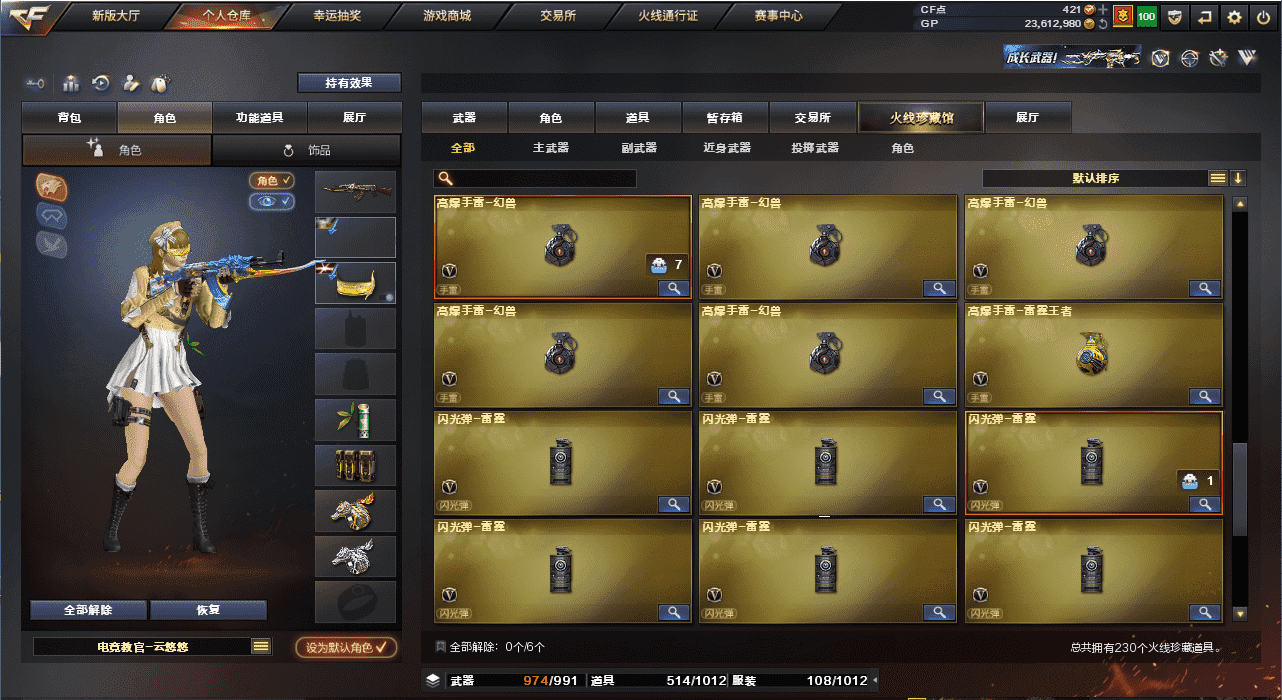Click the item list scrollbar thumb
Image resolution: width=1282 pixels, height=700 pixels.
click(x=1240, y=490)
